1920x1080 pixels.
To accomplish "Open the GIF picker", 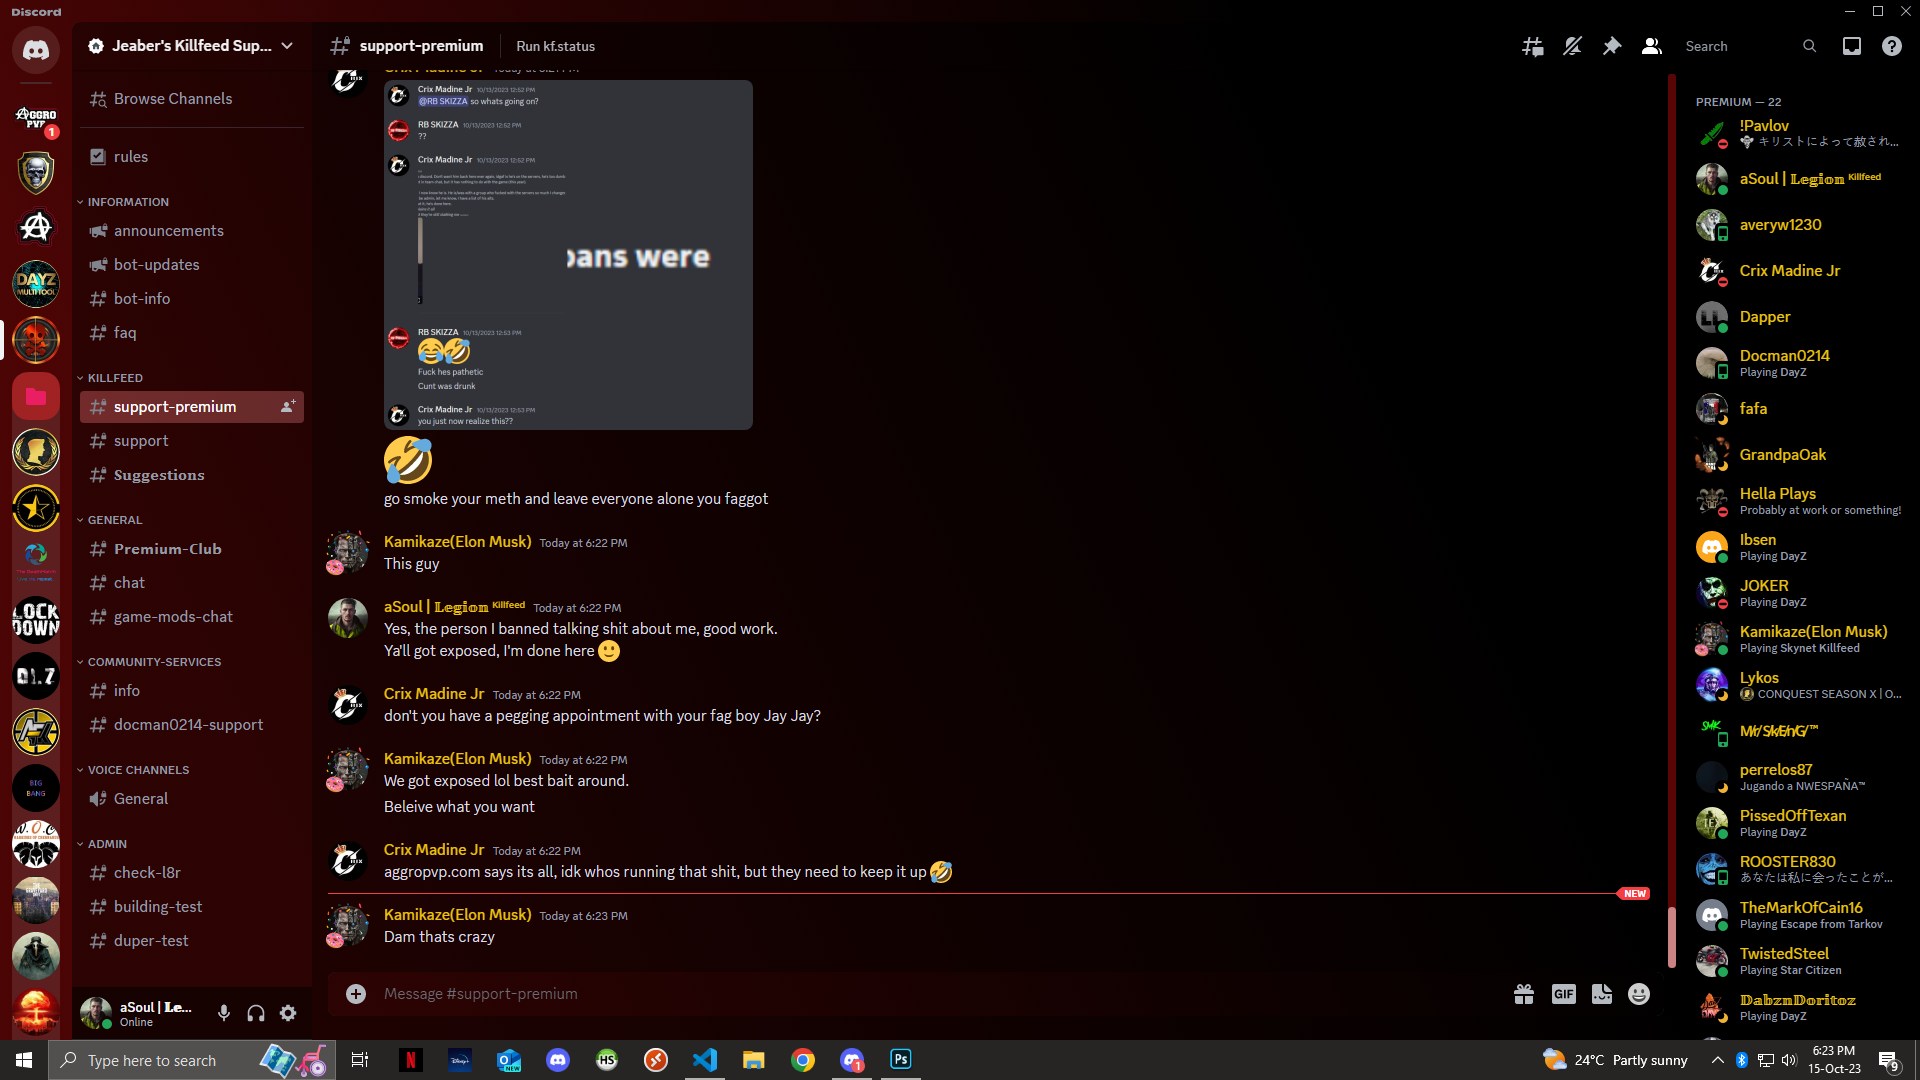I will [x=1564, y=994].
